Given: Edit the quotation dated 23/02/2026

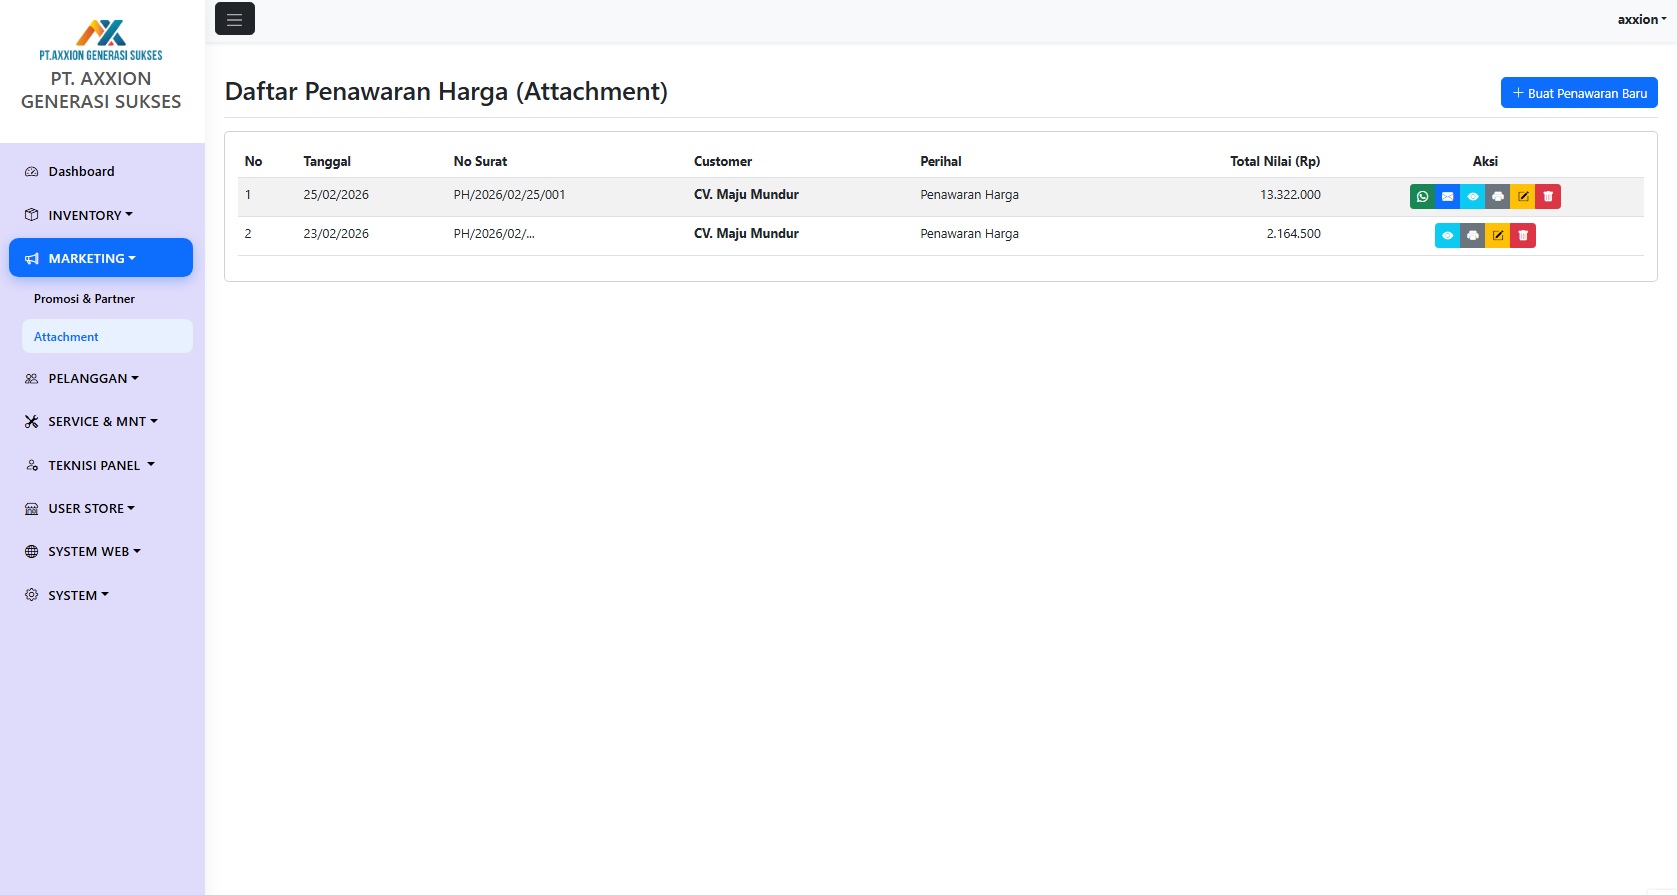Looking at the screenshot, I should 1497,236.
